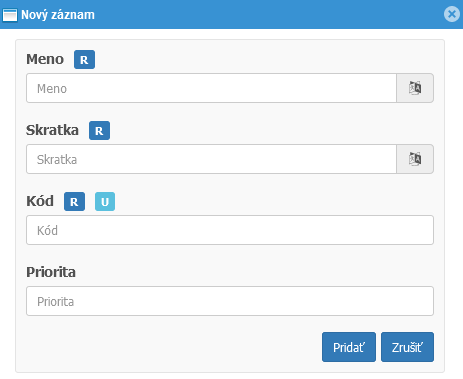Image resolution: width=463 pixels, height=379 pixels.
Task: Cancel with the Zrušiť button
Action: (407, 347)
